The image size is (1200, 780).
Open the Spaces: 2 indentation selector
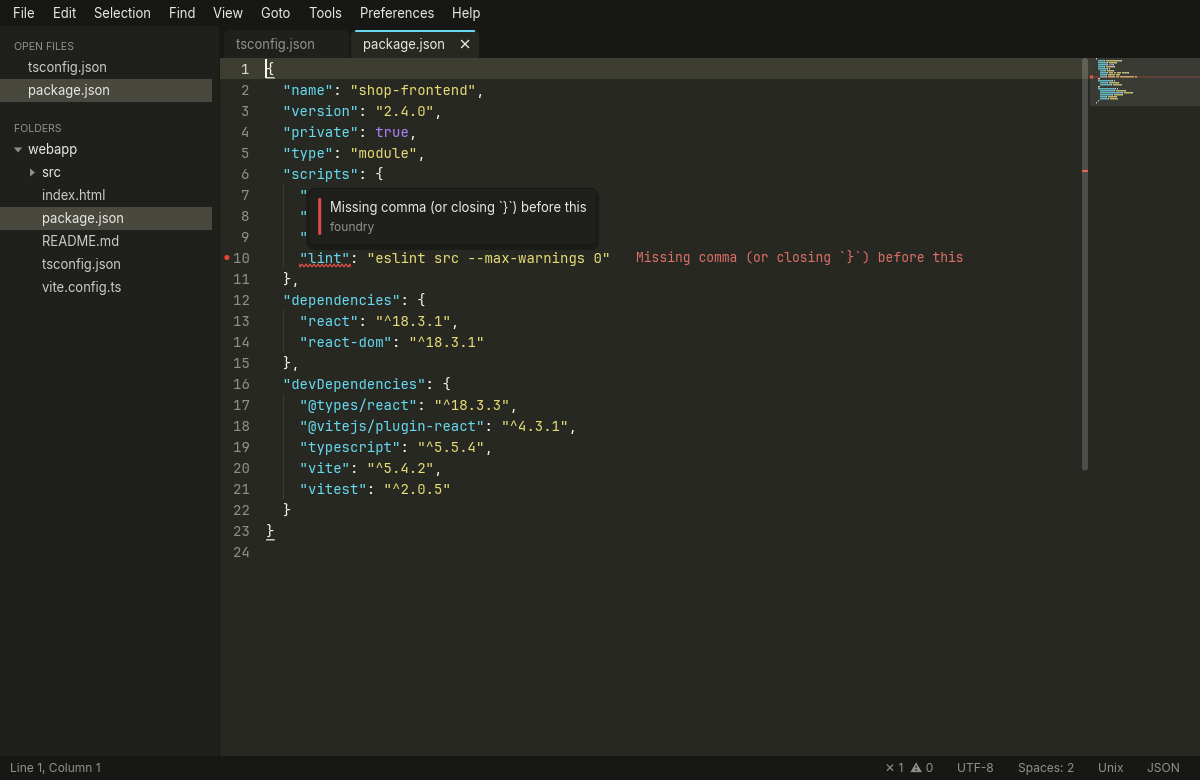(1046, 768)
